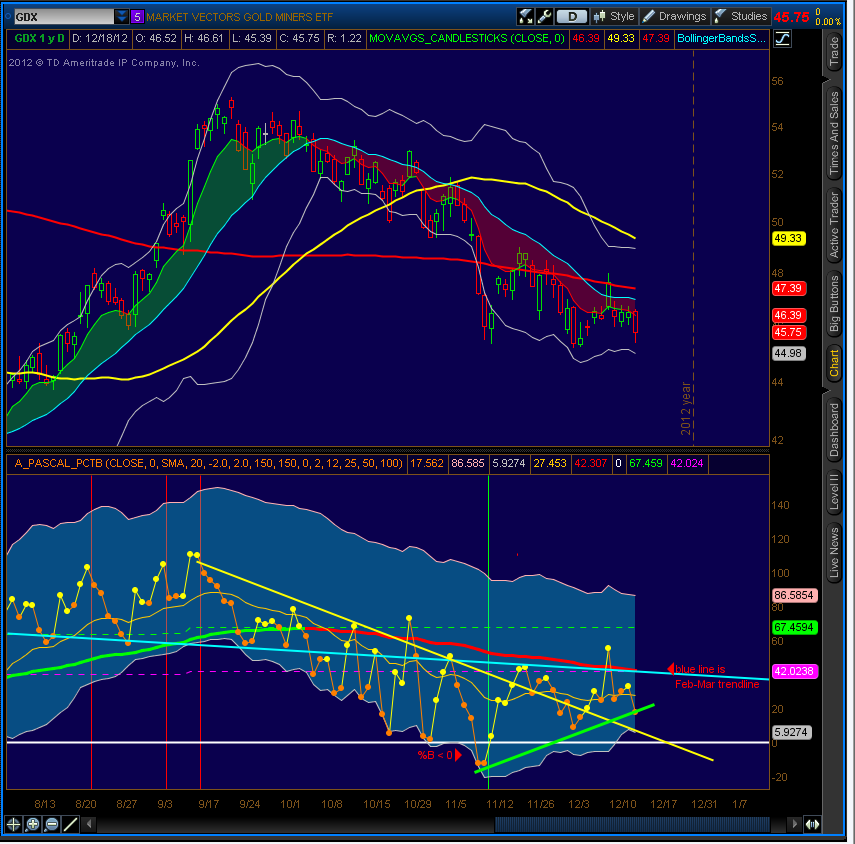The width and height of the screenshot is (855, 844).
Task: Click the 45.75 price axis bubble
Action: [788, 333]
